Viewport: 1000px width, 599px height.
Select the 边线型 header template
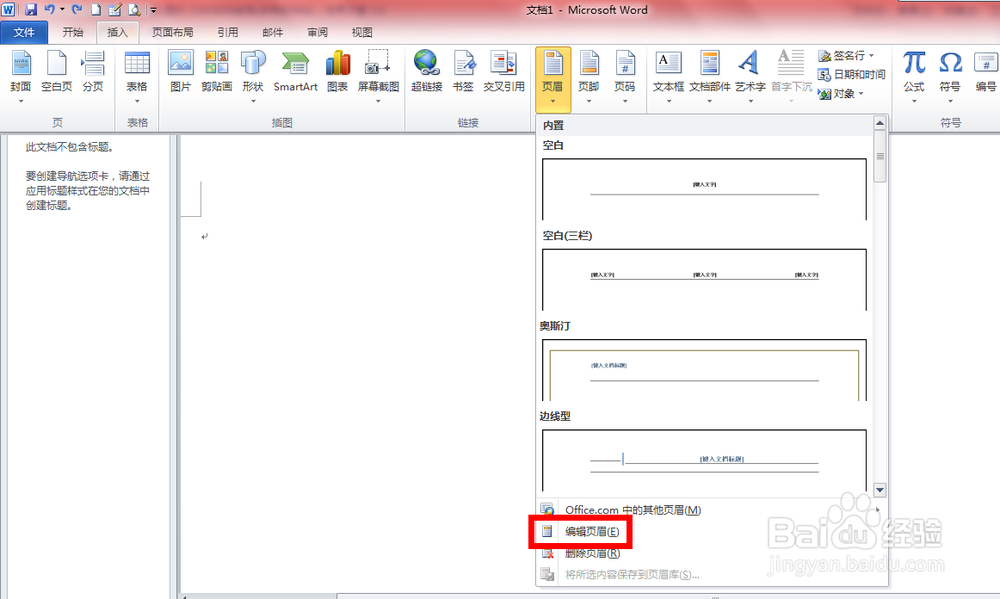click(x=704, y=460)
